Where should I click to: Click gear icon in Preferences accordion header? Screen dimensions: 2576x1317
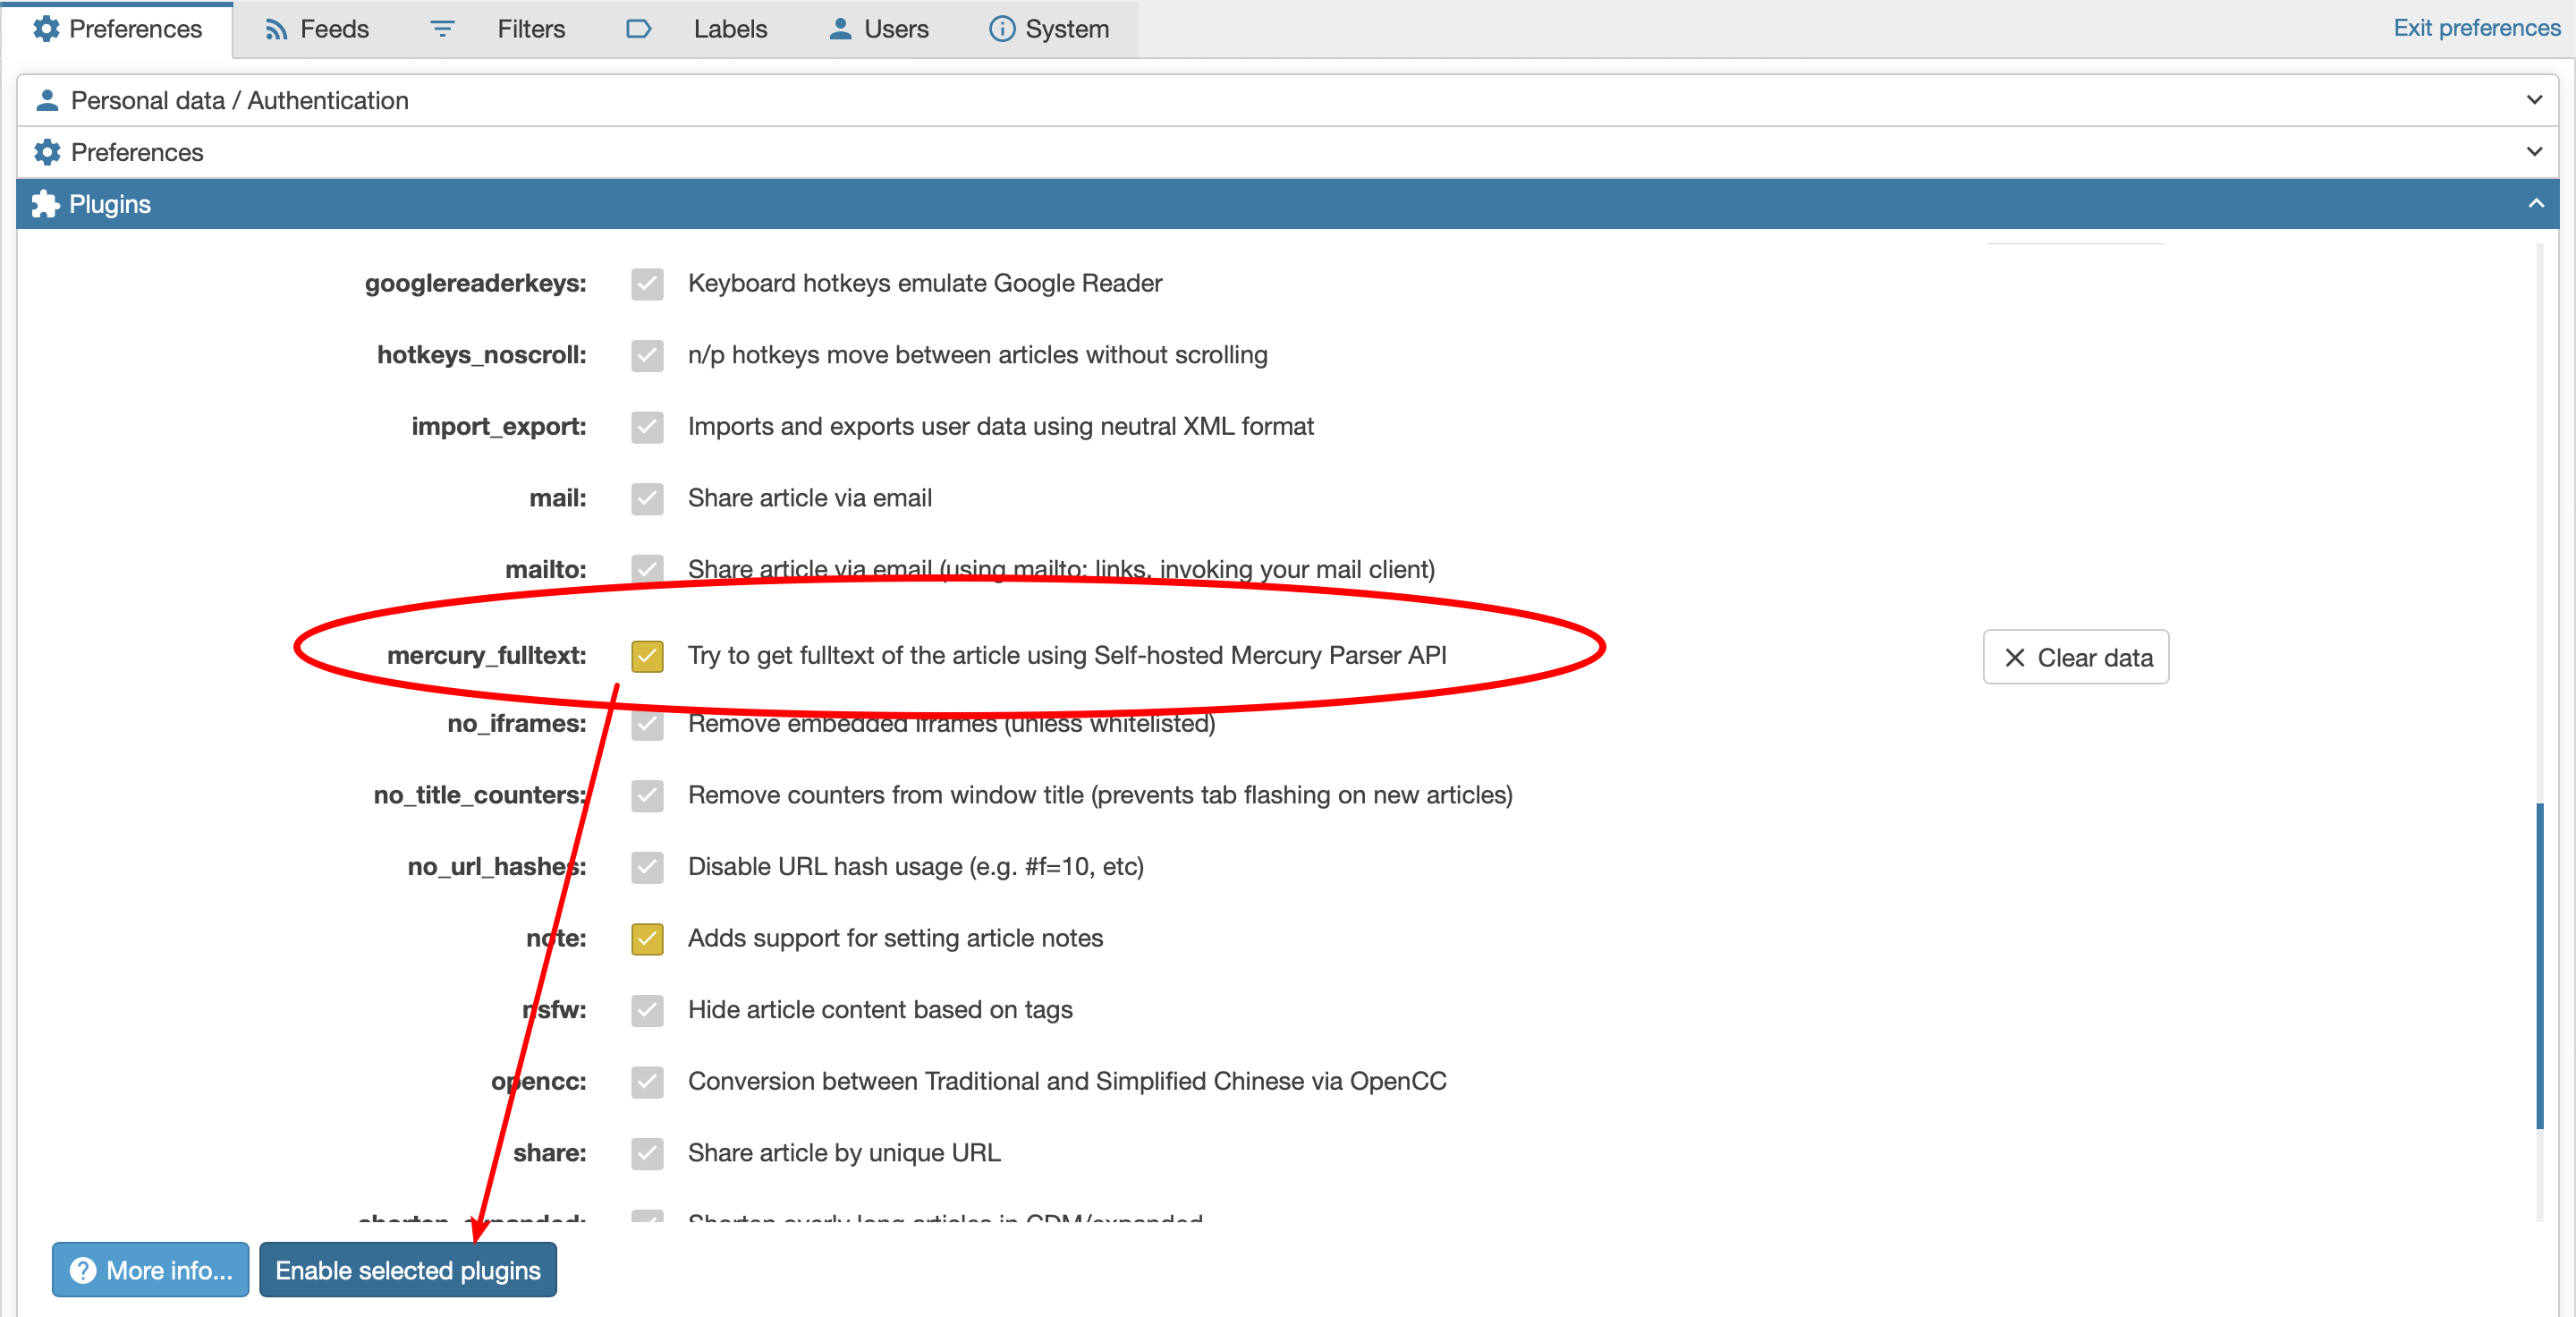coord(46,152)
